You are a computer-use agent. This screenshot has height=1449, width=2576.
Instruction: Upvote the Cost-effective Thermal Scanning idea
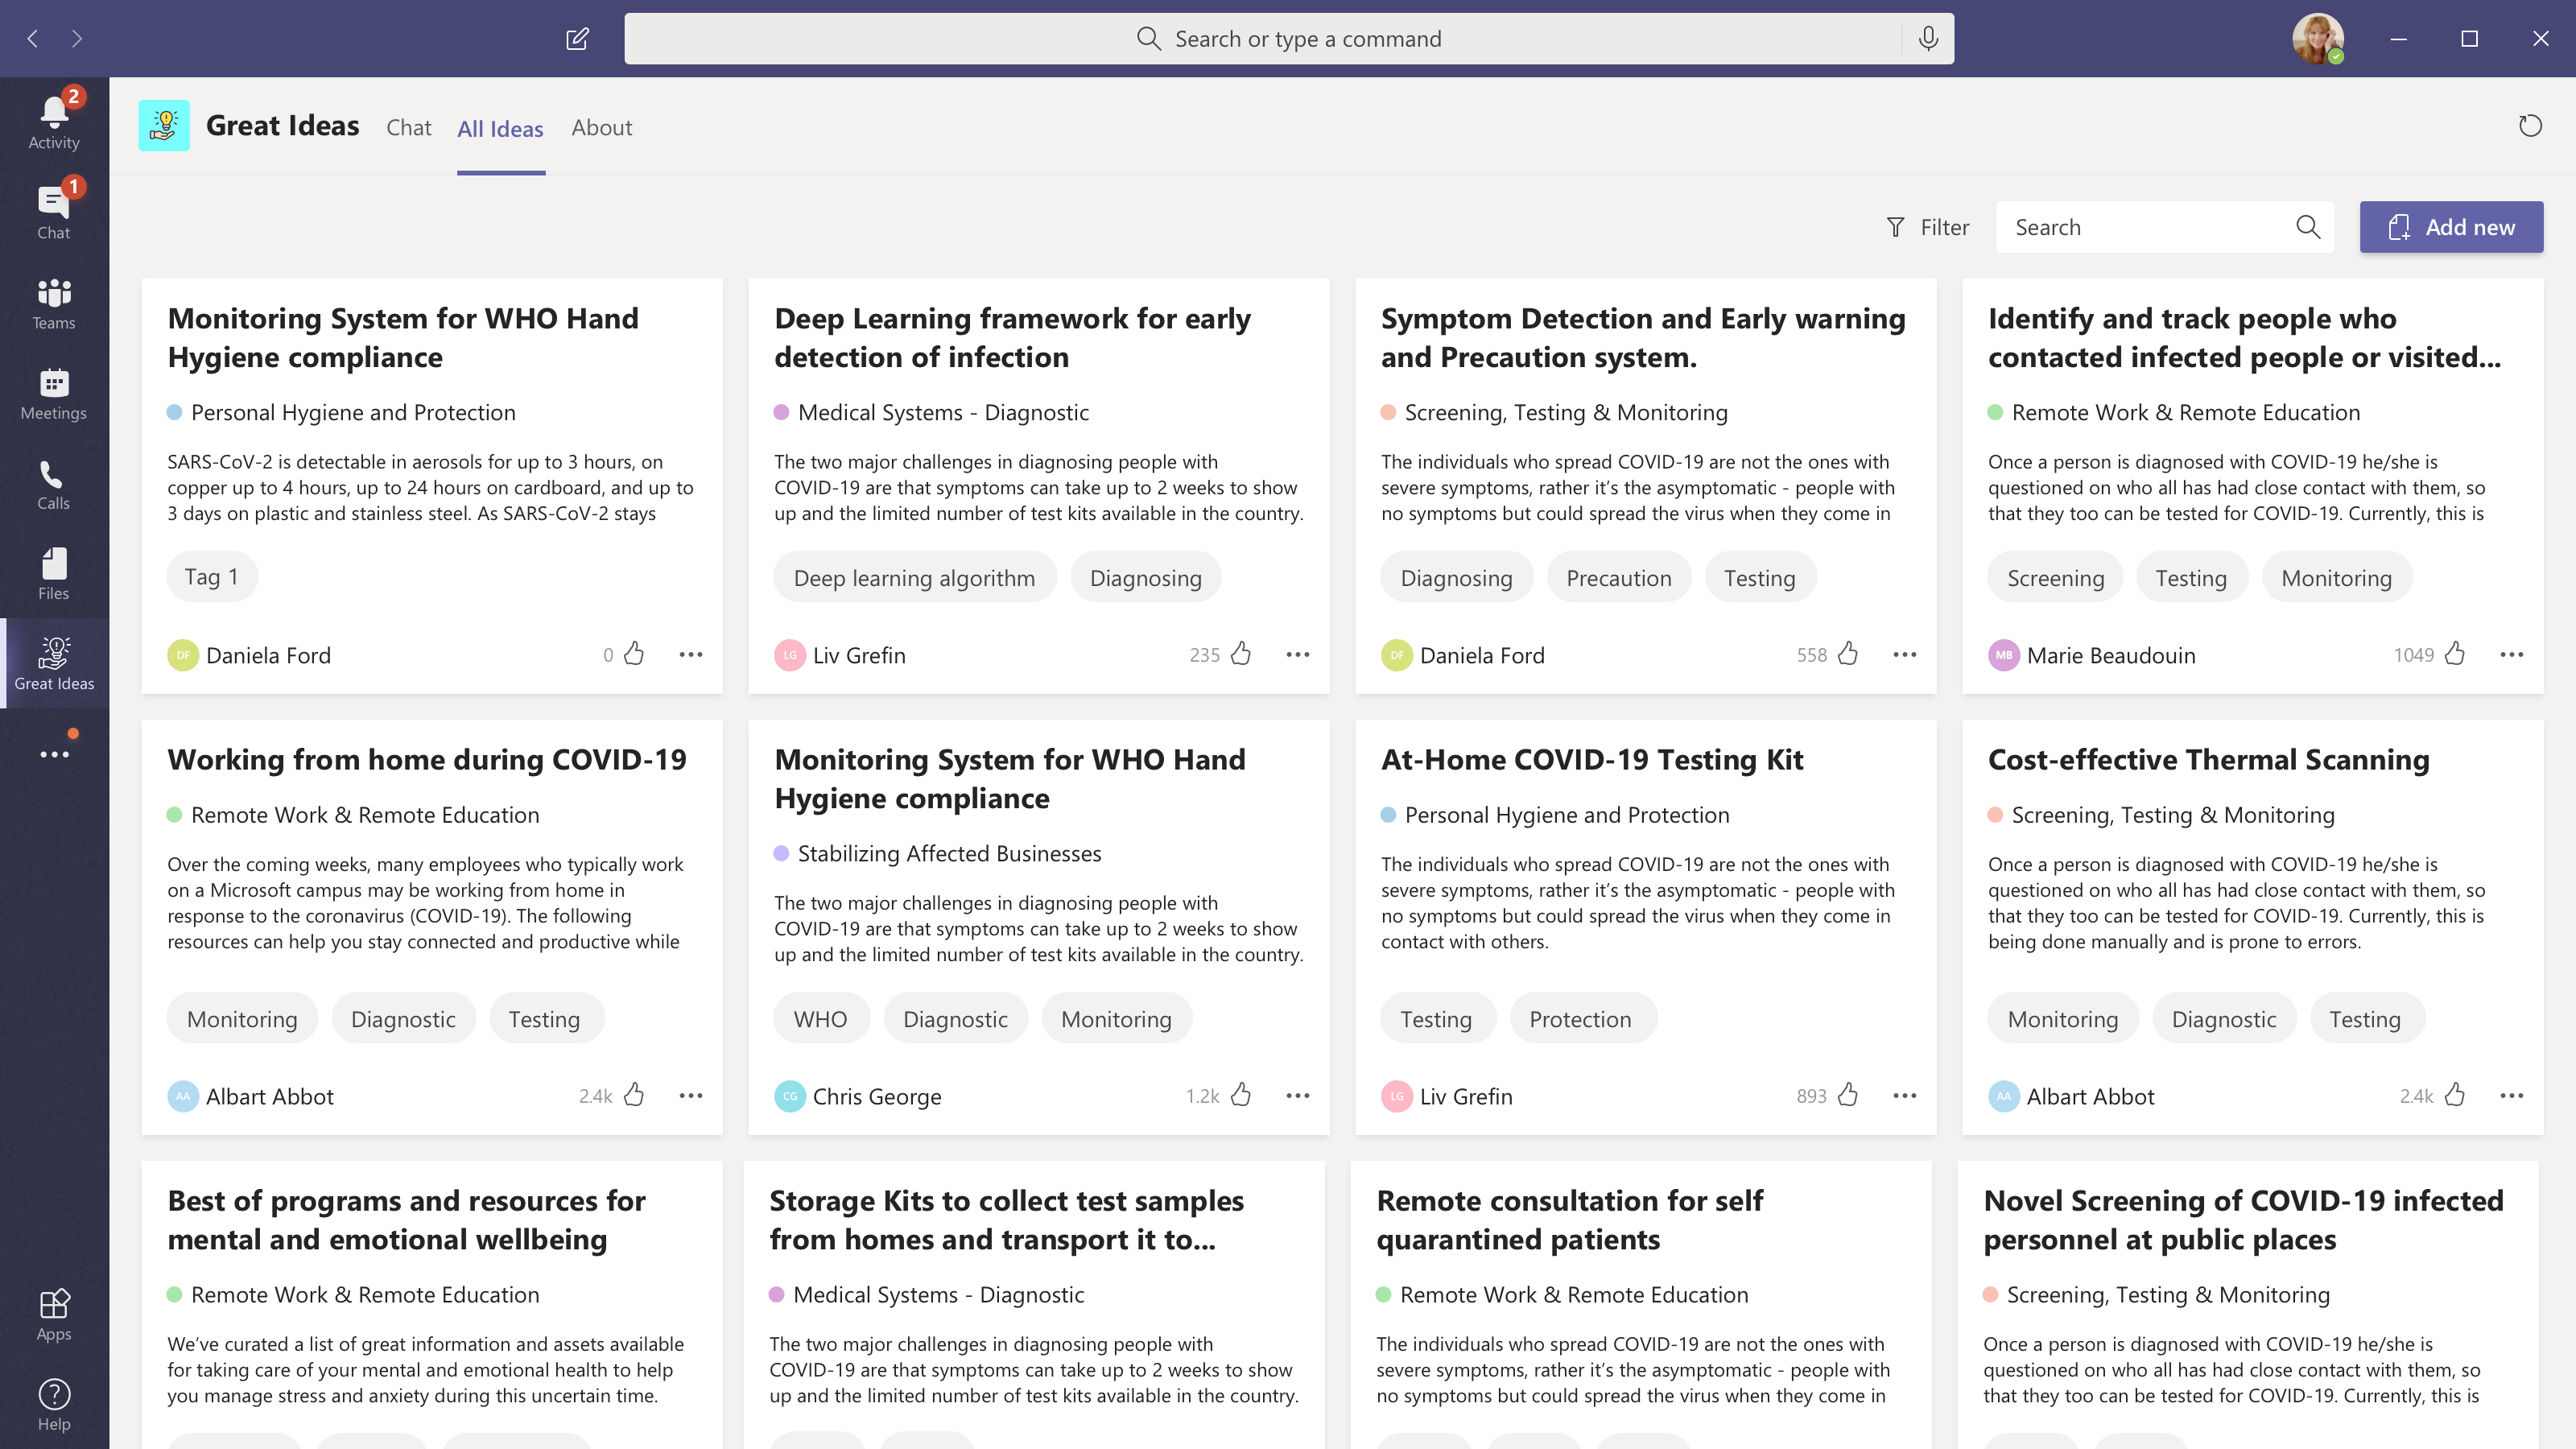2455,1095
